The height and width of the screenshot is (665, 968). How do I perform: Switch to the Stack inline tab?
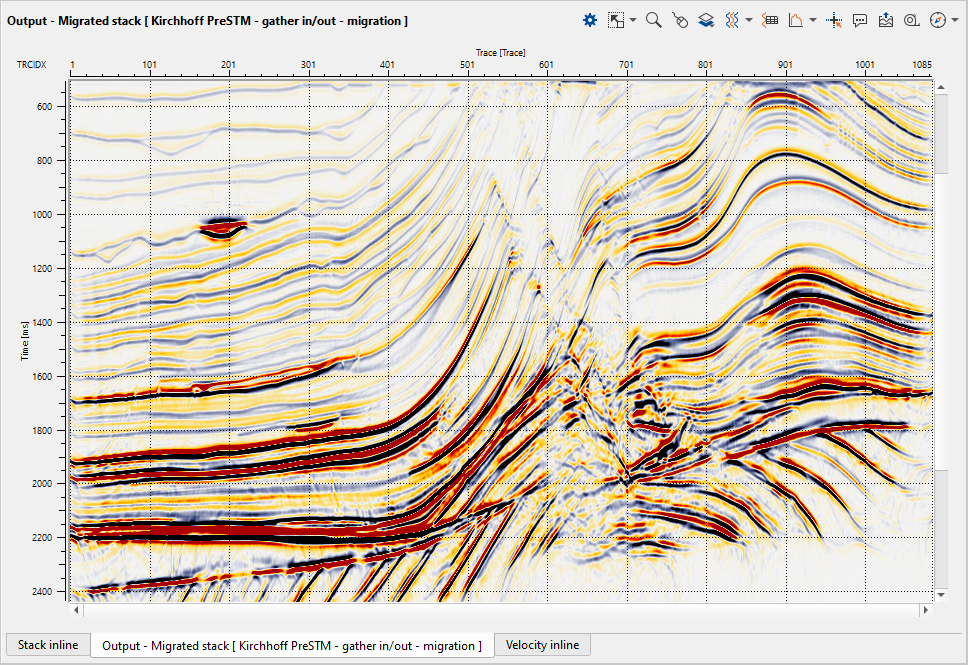(x=46, y=645)
